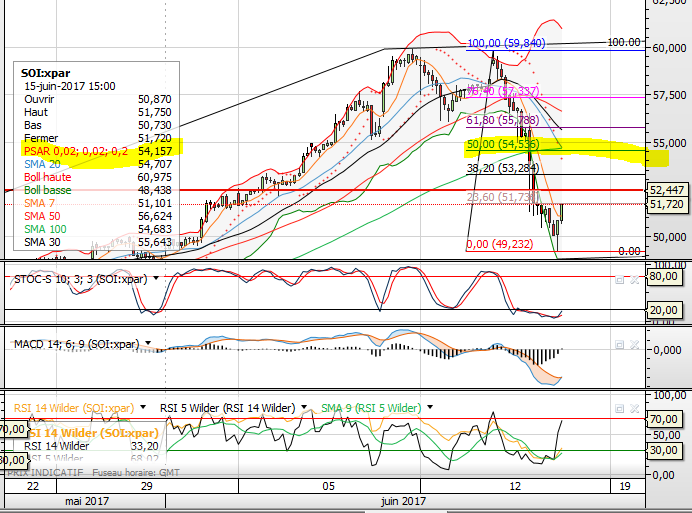Open the STOC-S 10; 3; 3 dropdown arrow
This screenshot has width=692, height=513.
153,278
